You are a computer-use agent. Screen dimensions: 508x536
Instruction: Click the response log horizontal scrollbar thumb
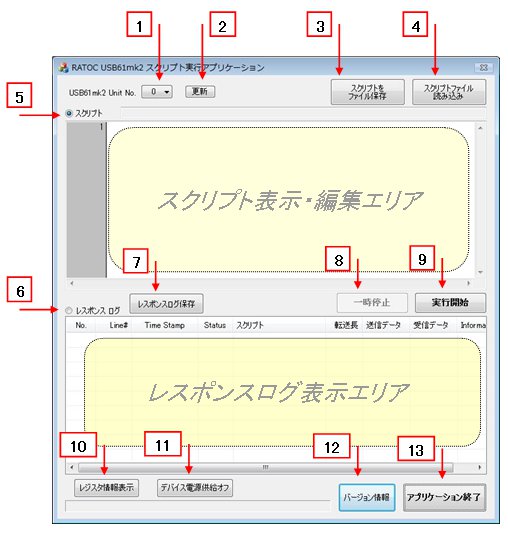tap(266, 467)
